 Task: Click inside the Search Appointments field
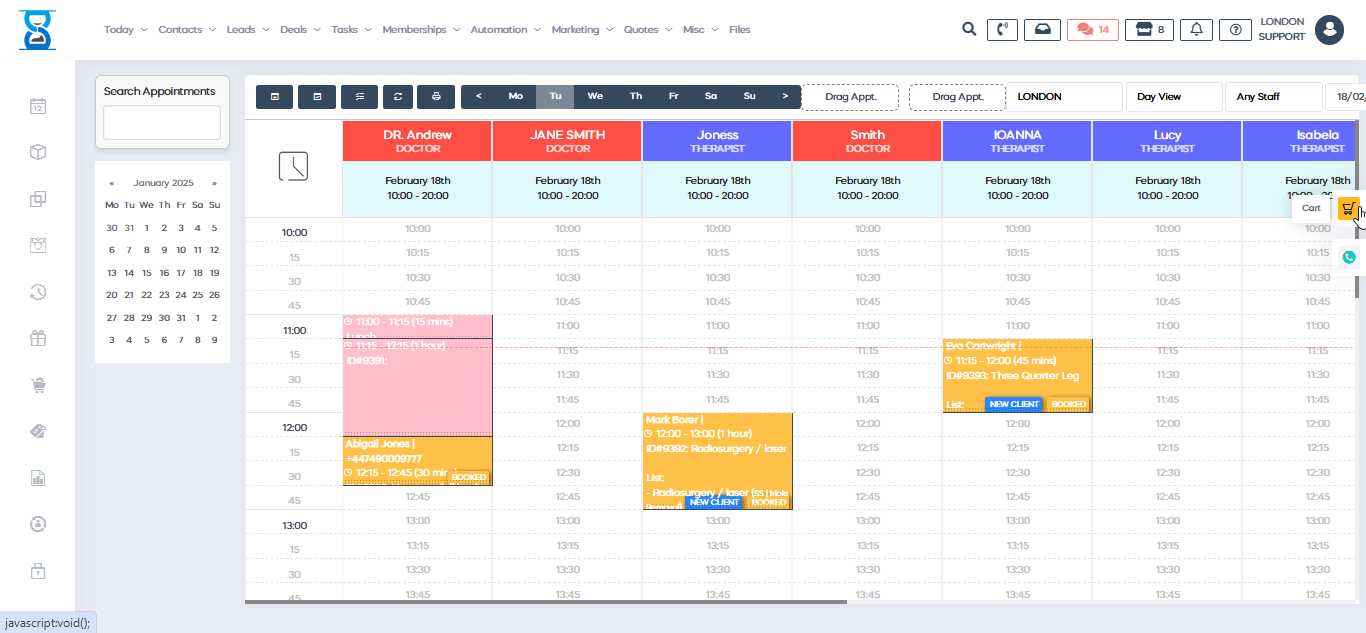coord(162,123)
